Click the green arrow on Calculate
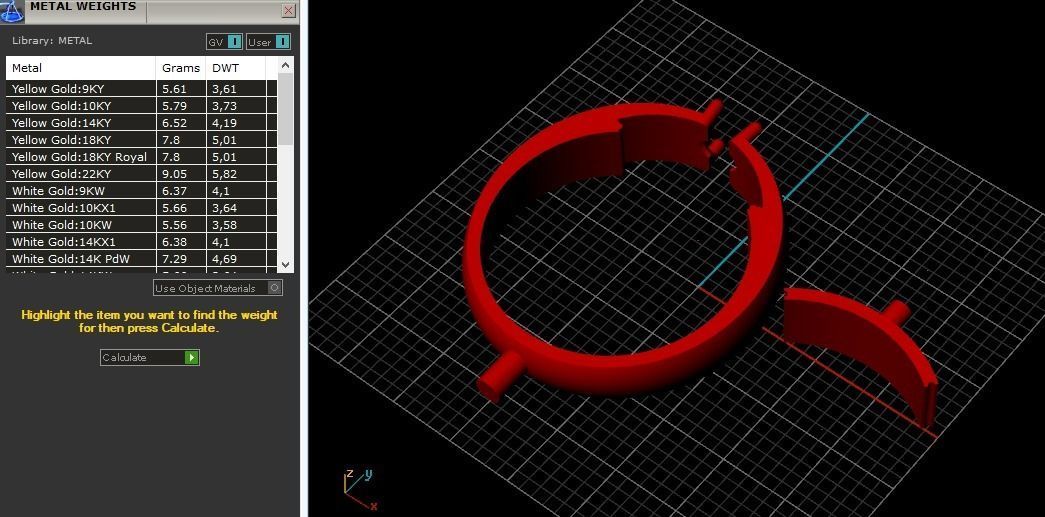This screenshot has height=517, width=1045. 192,358
